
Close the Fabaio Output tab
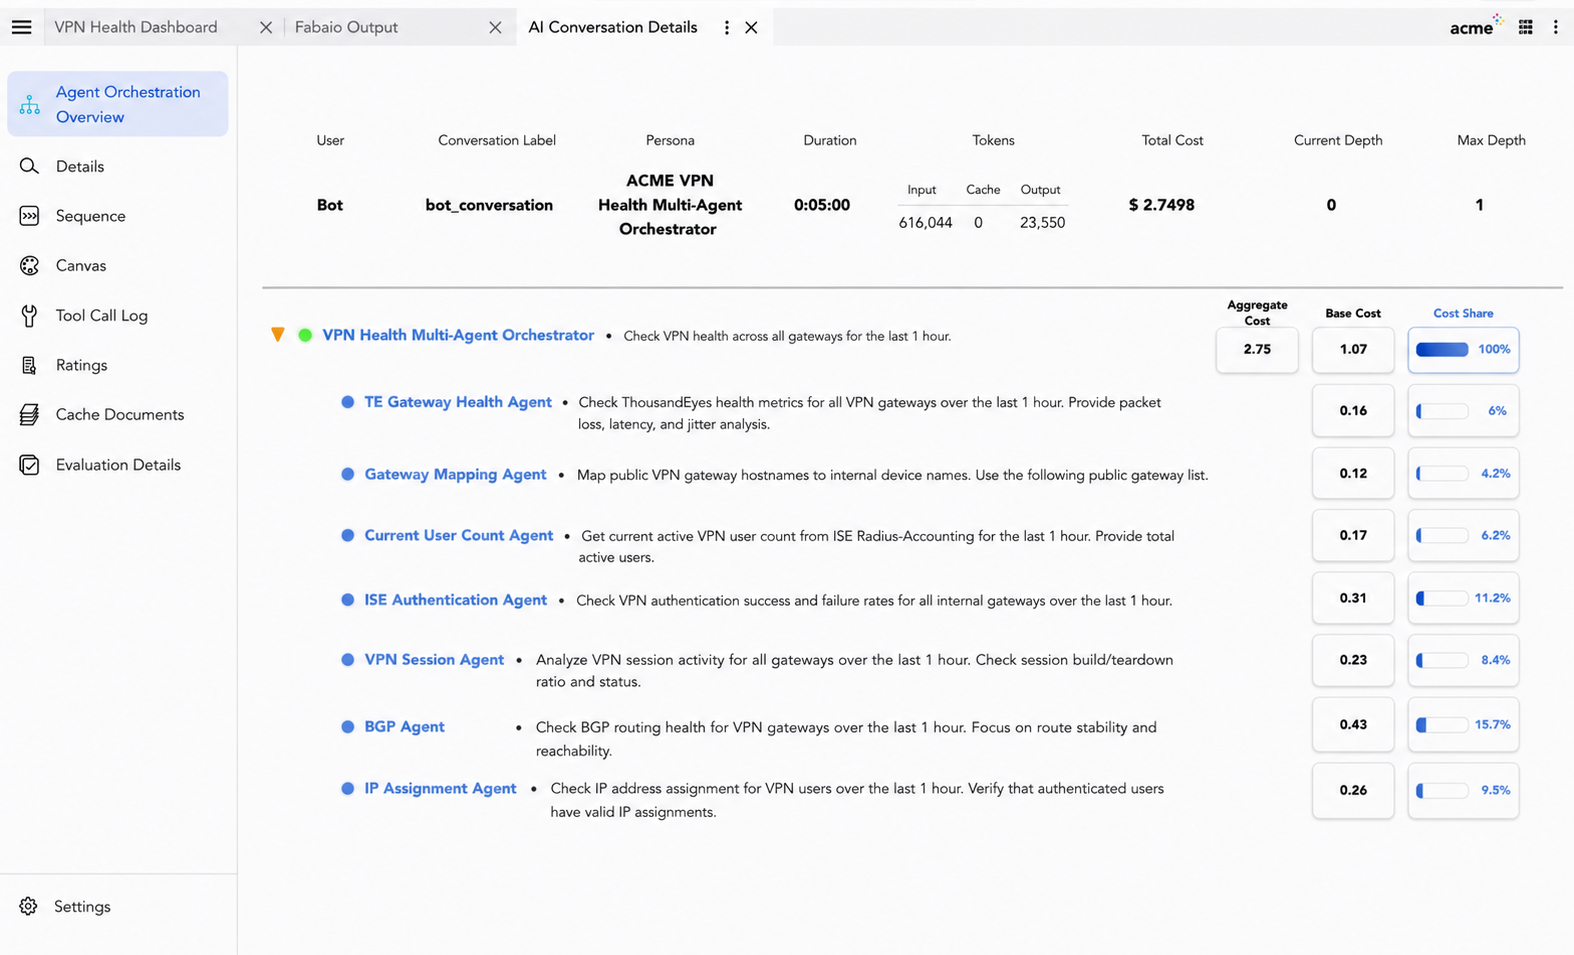(495, 28)
